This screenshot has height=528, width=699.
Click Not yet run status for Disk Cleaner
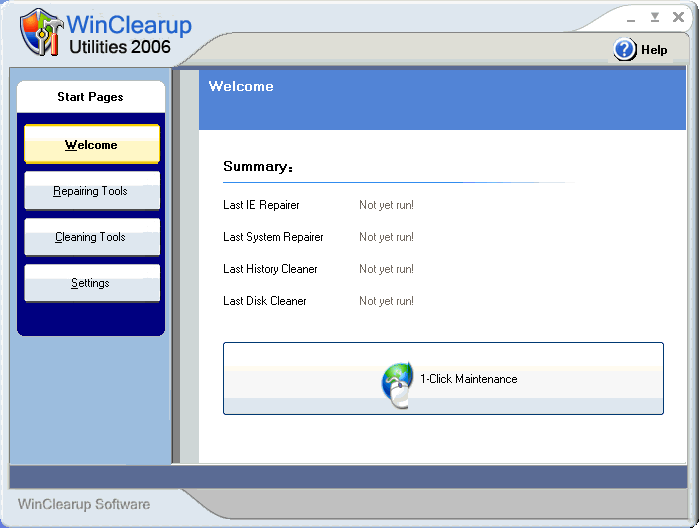(x=387, y=301)
